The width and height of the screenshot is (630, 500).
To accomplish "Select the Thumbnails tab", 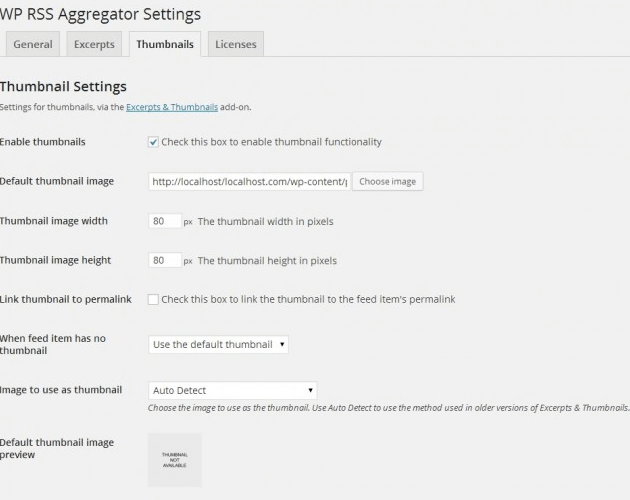I will (x=165, y=44).
